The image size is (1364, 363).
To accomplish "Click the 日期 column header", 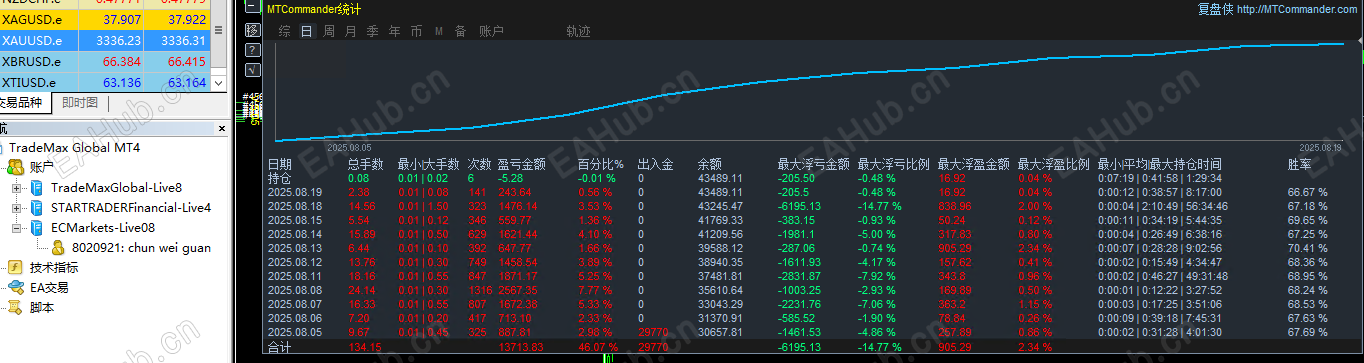I will 280,164.
